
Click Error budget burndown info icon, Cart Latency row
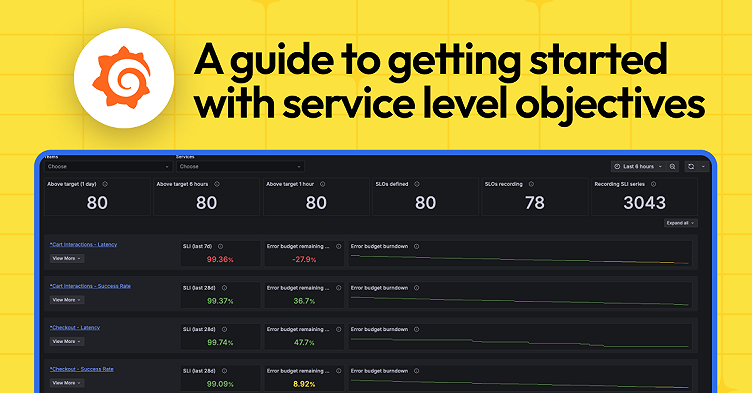click(416, 246)
